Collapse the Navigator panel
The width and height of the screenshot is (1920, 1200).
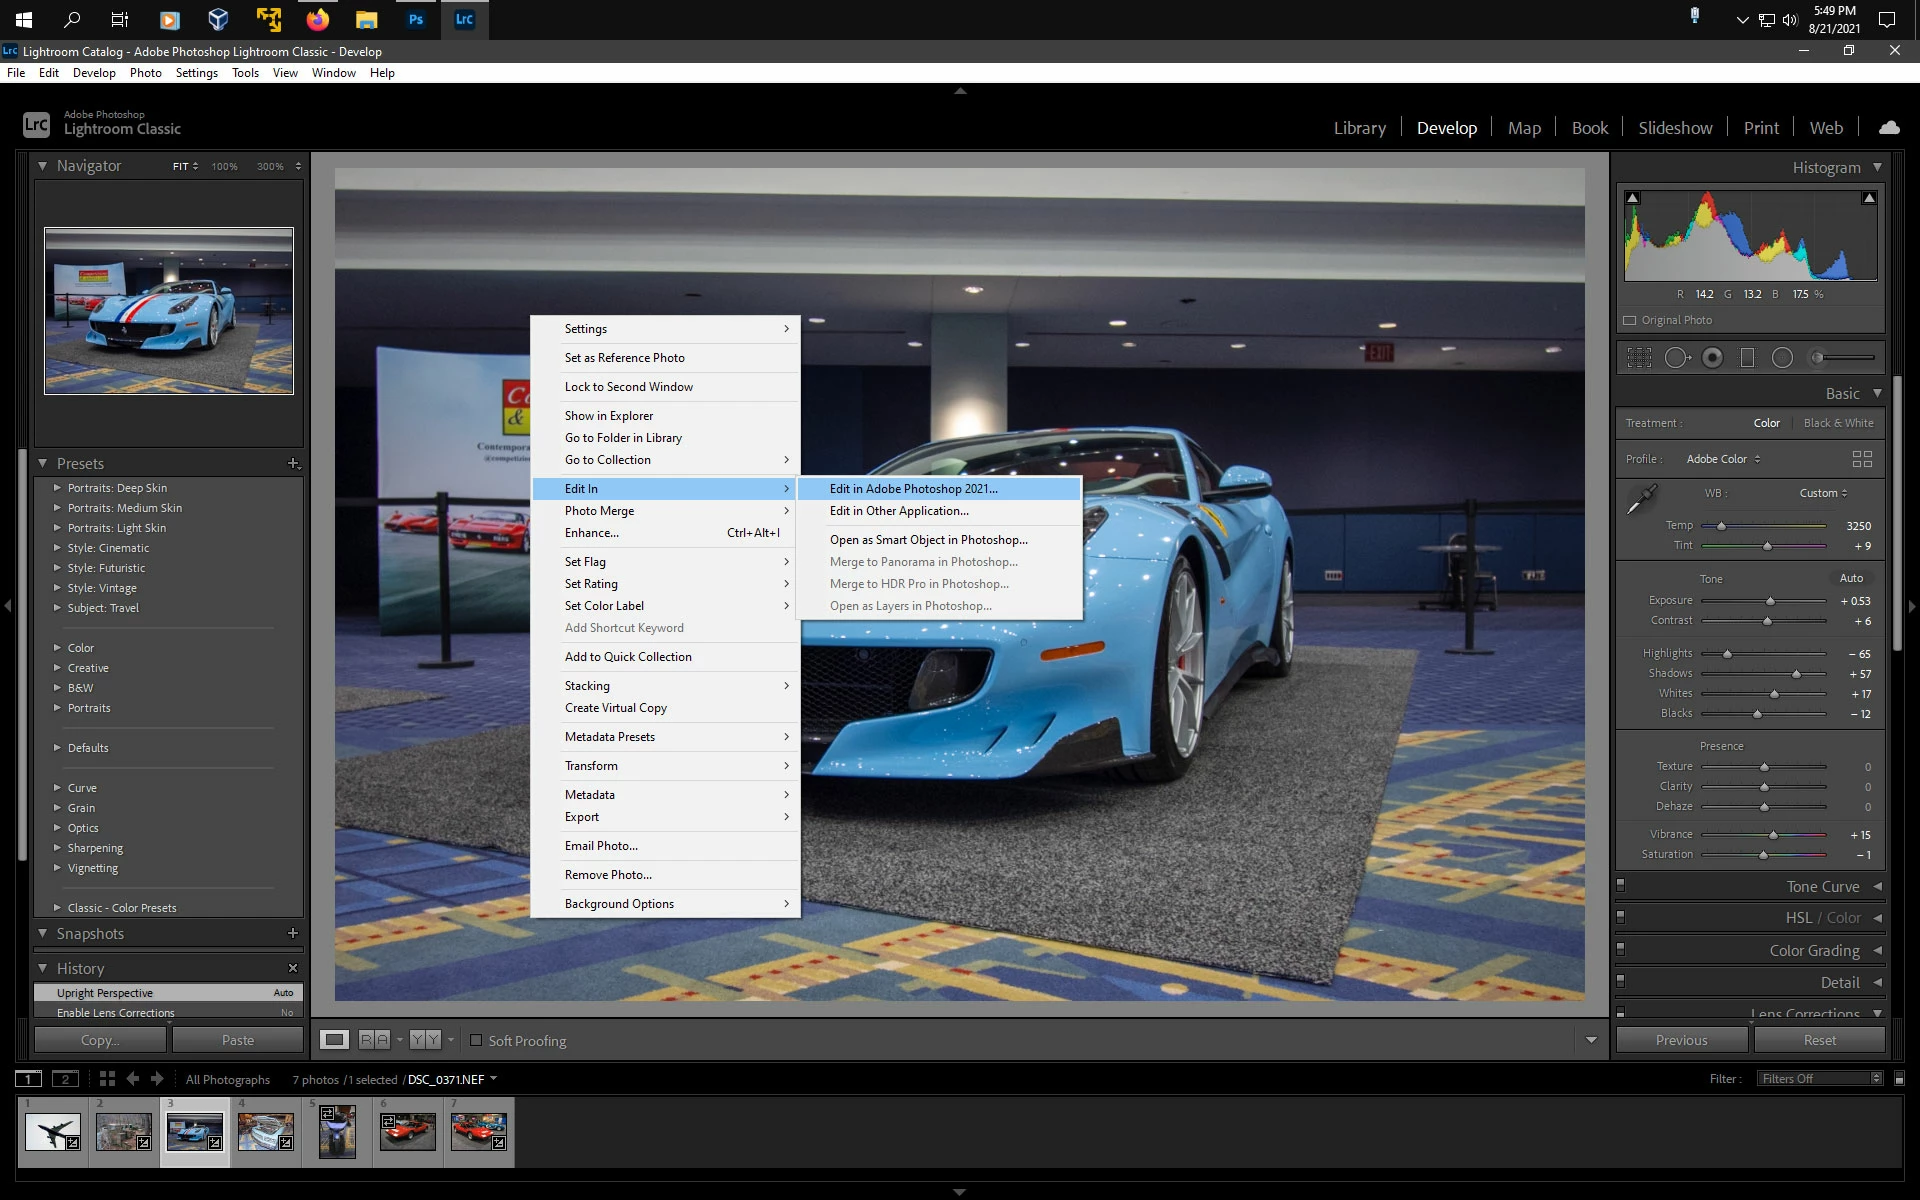click(x=43, y=166)
